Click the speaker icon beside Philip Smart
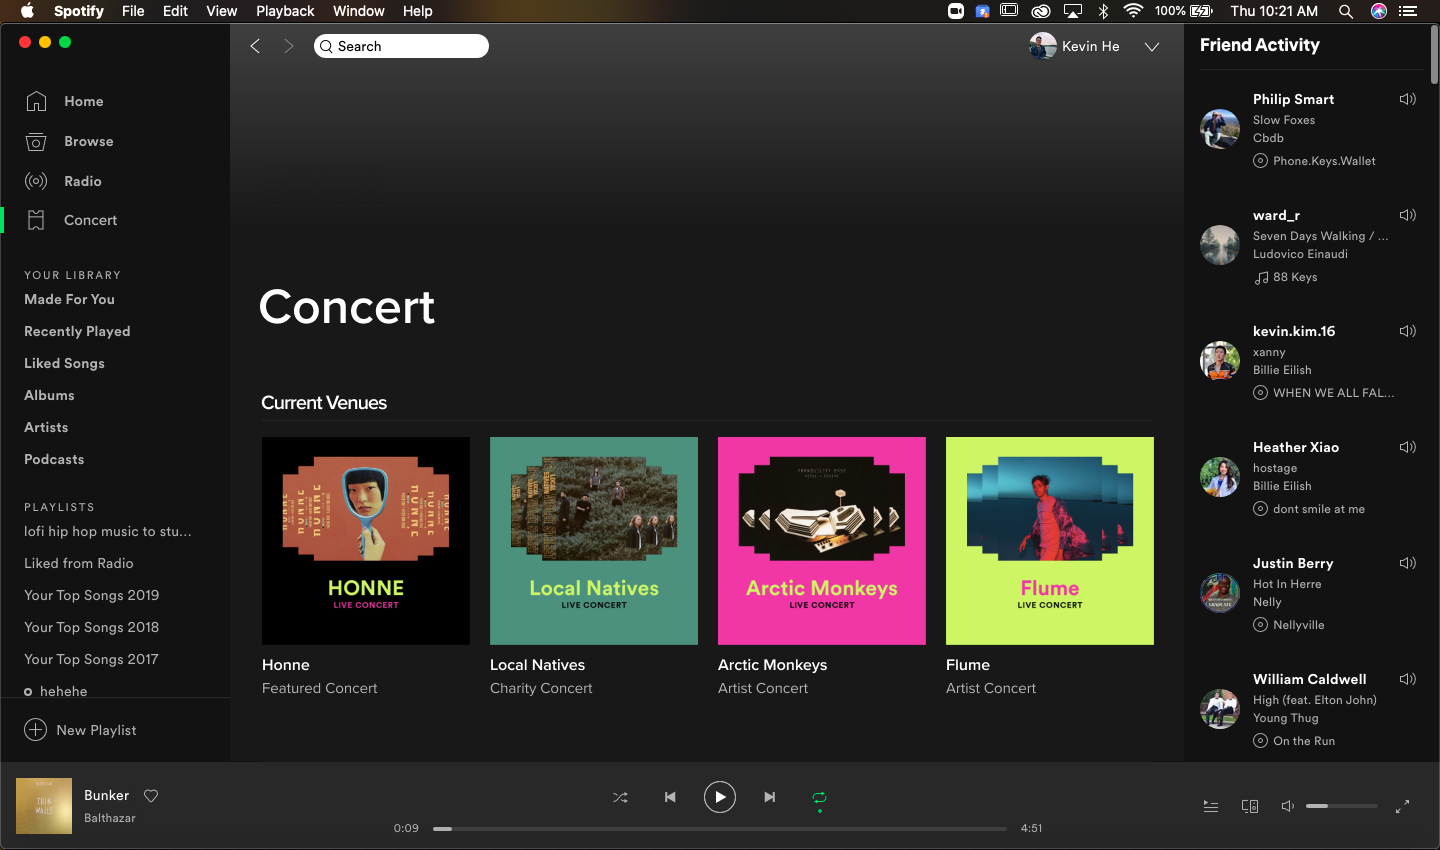Image resolution: width=1440 pixels, height=850 pixels. pyautogui.click(x=1408, y=99)
